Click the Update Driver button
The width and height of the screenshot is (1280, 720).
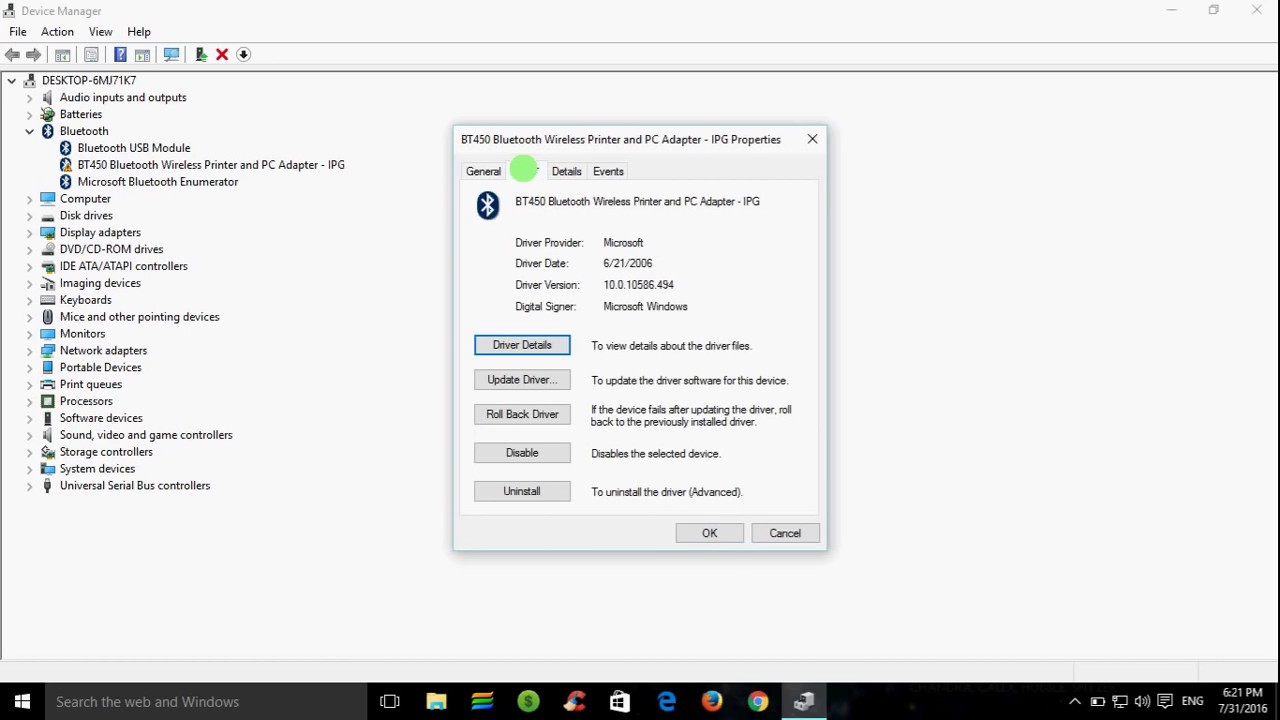(x=522, y=380)
